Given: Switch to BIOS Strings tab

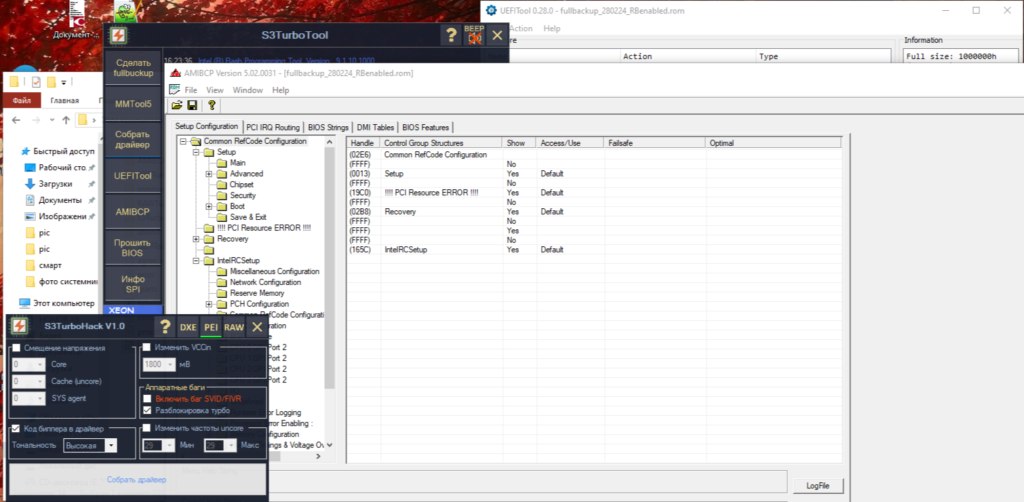Looking at the screenshot, I should point(328,127).
